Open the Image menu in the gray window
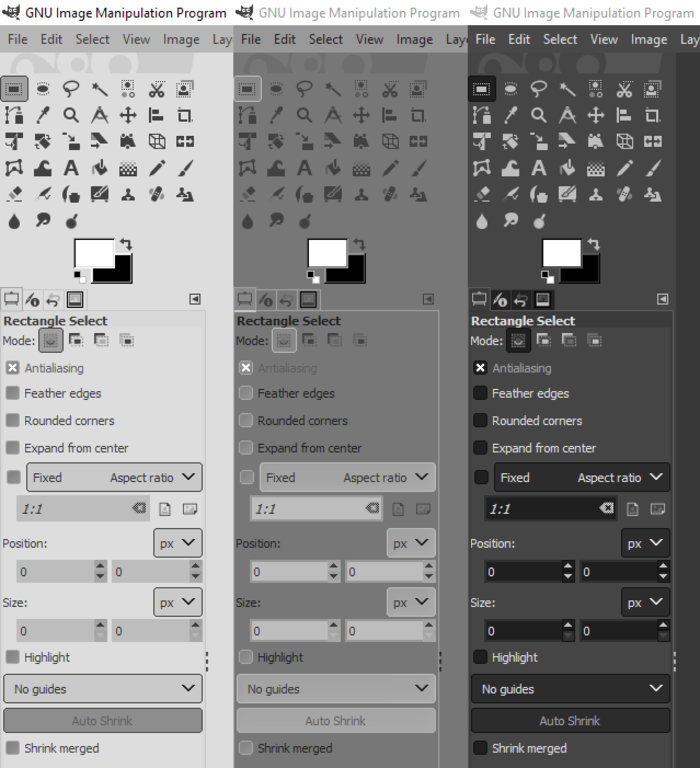This screenshot has height=768, width=700. (414, 40)
